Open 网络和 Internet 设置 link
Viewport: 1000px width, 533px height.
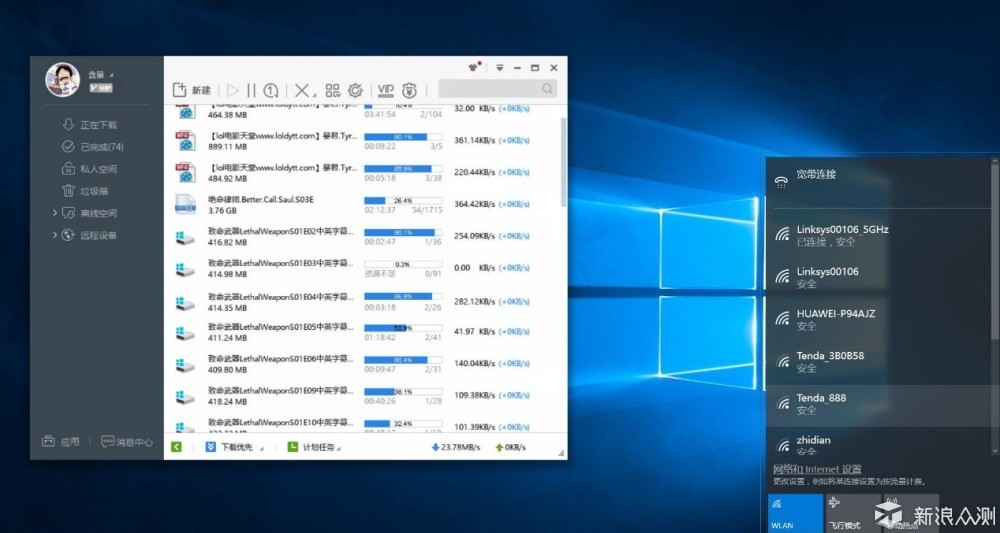(817, 469)
